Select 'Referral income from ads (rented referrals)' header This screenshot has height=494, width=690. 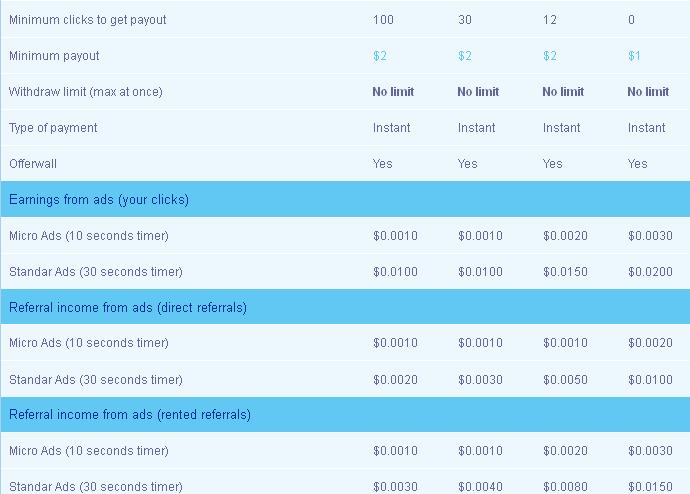345,414
